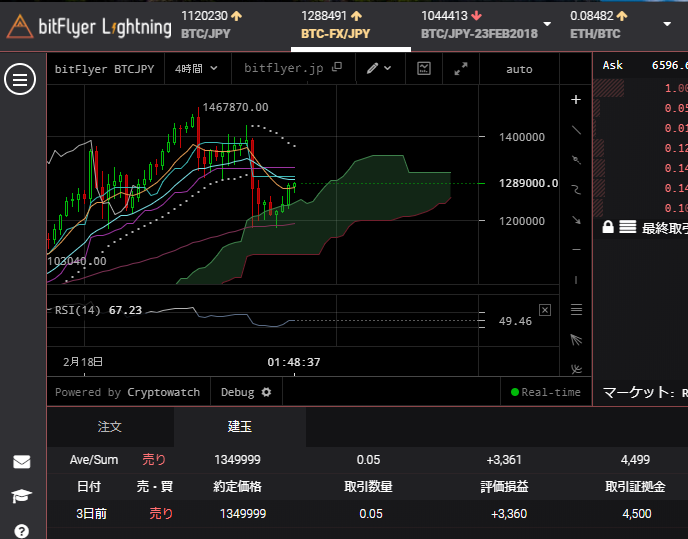Click the Debug settings button
688x539 pixels.
click(x=246, y=392)
